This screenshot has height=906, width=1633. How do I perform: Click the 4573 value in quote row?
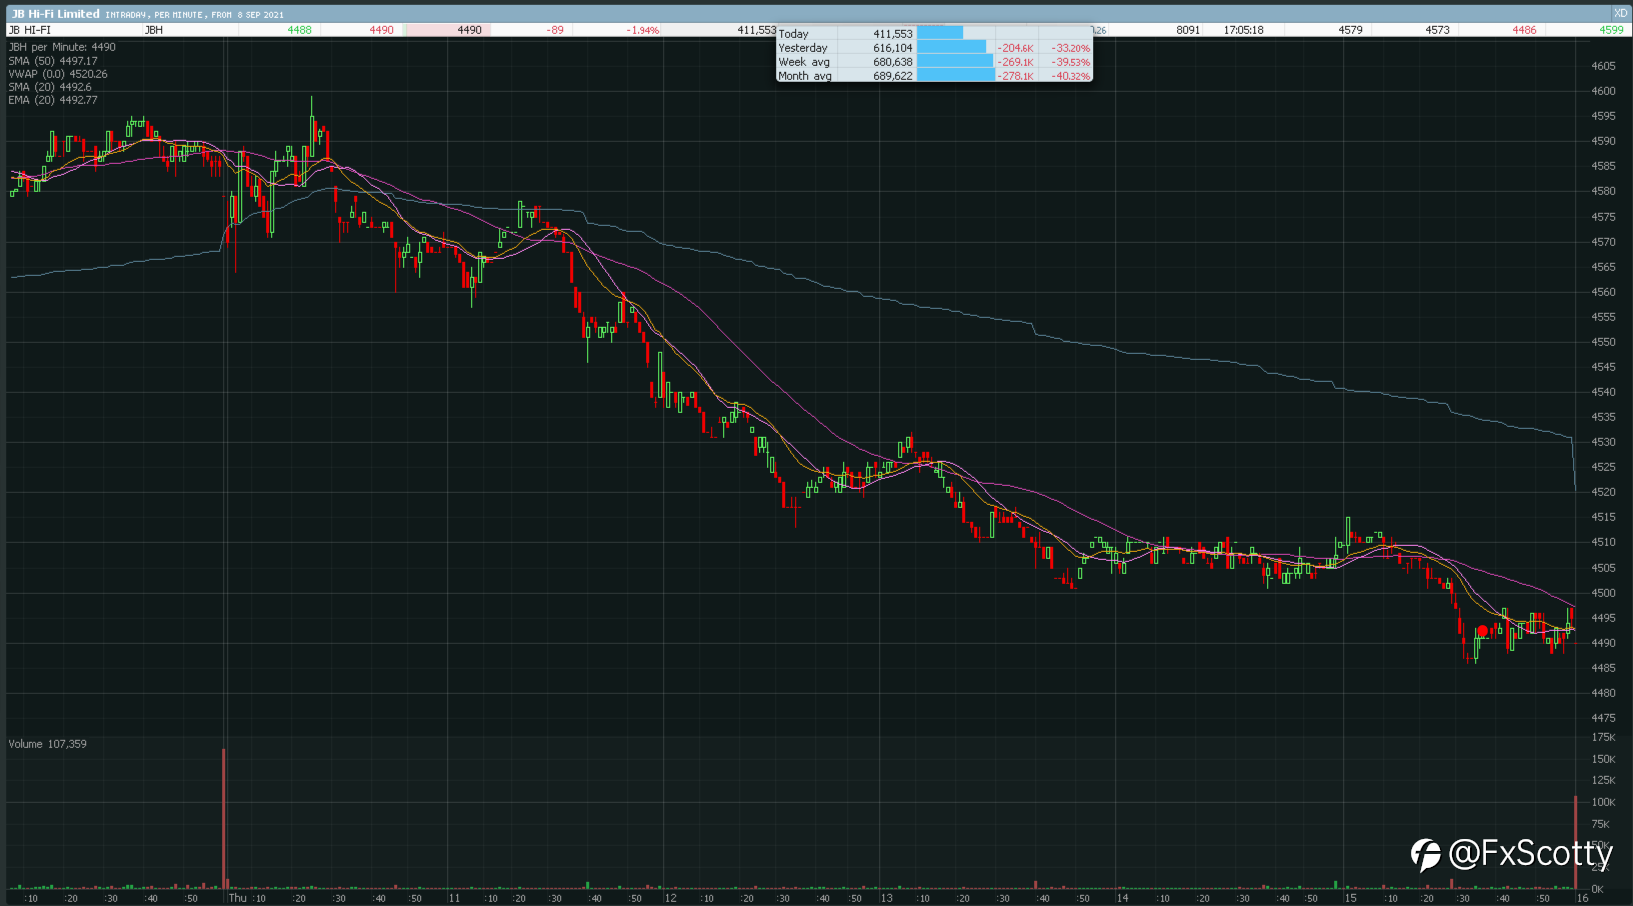(1437, 30)
